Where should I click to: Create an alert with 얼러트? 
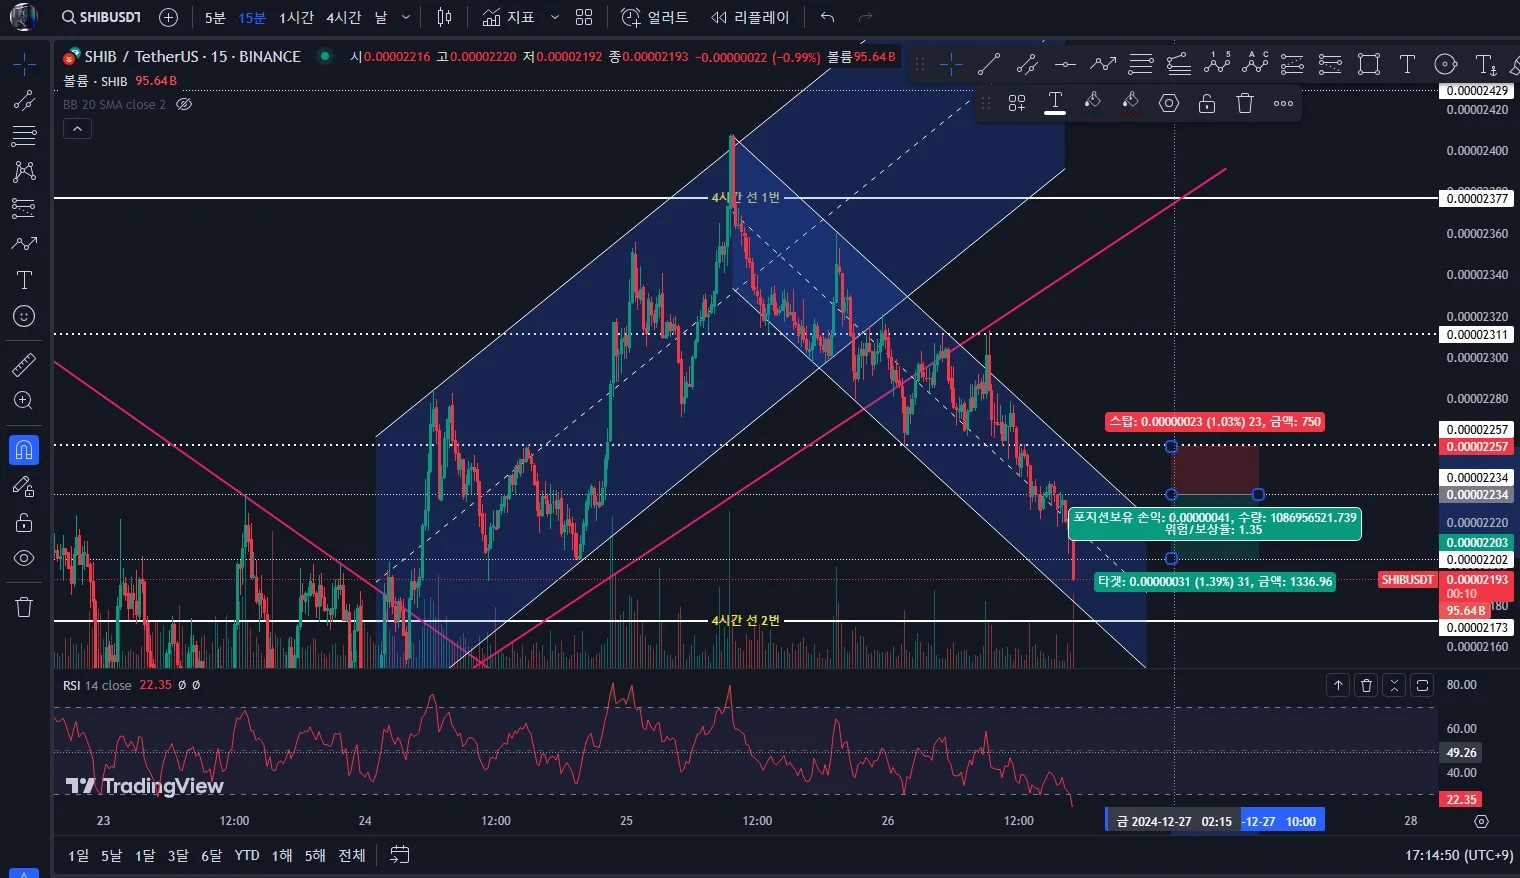click(x=655, y=17)
